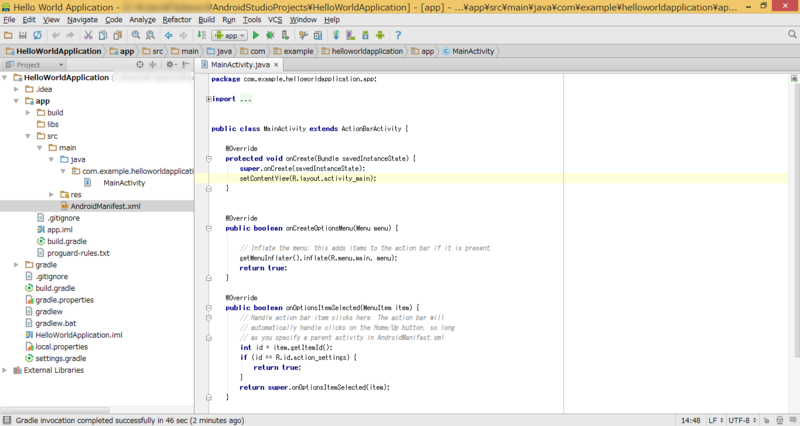Click HelloWorldApplication breadcrumb
800x426 pixels.
coord(54,51)
